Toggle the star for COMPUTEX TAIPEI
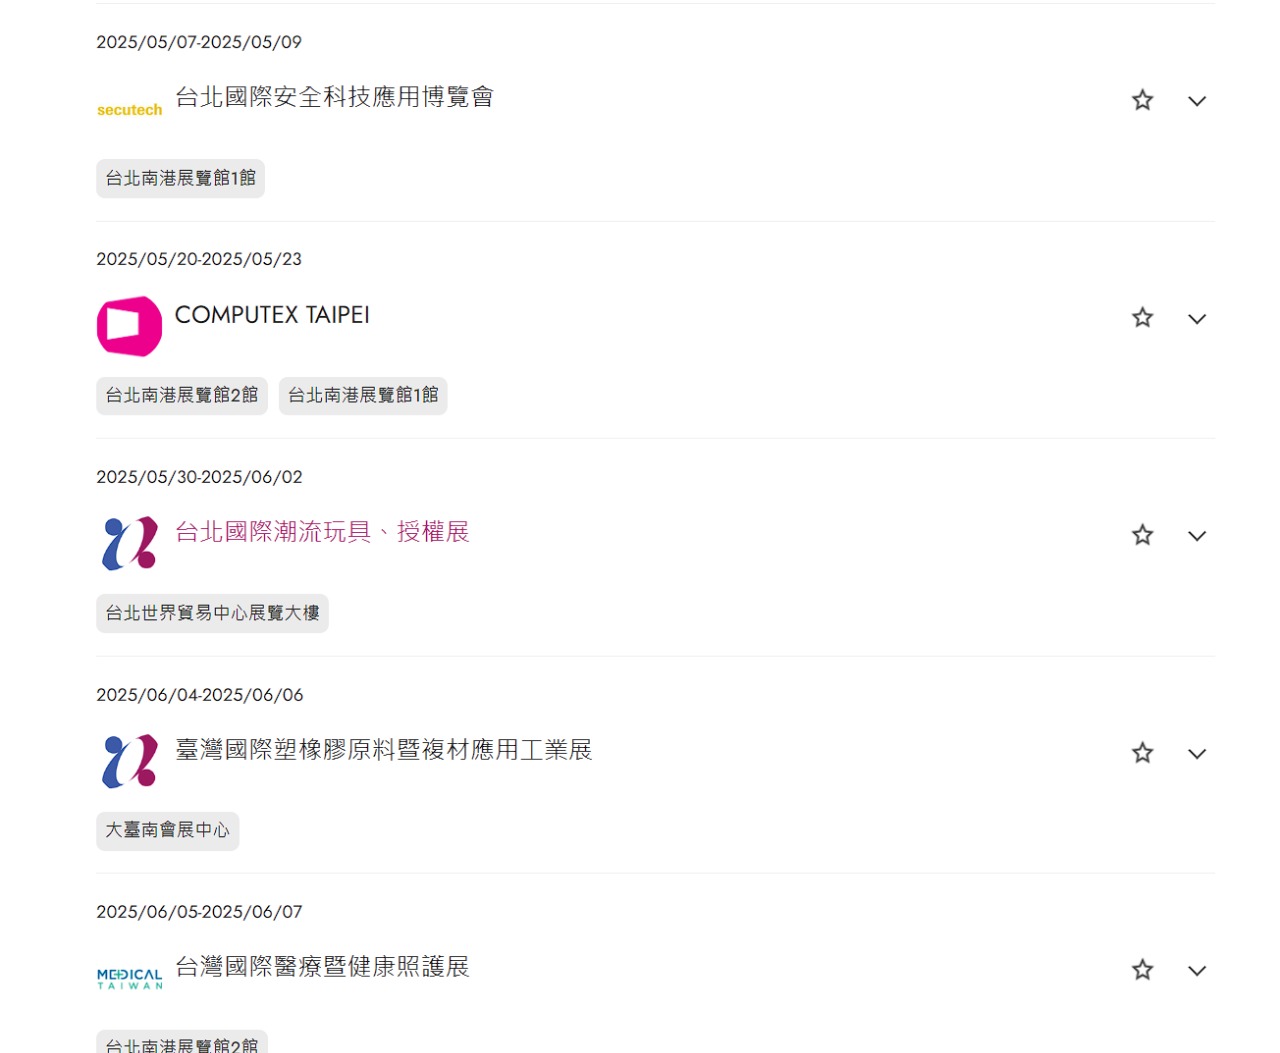This screenshot has height=1053, width=1280. coord(1142,318)
